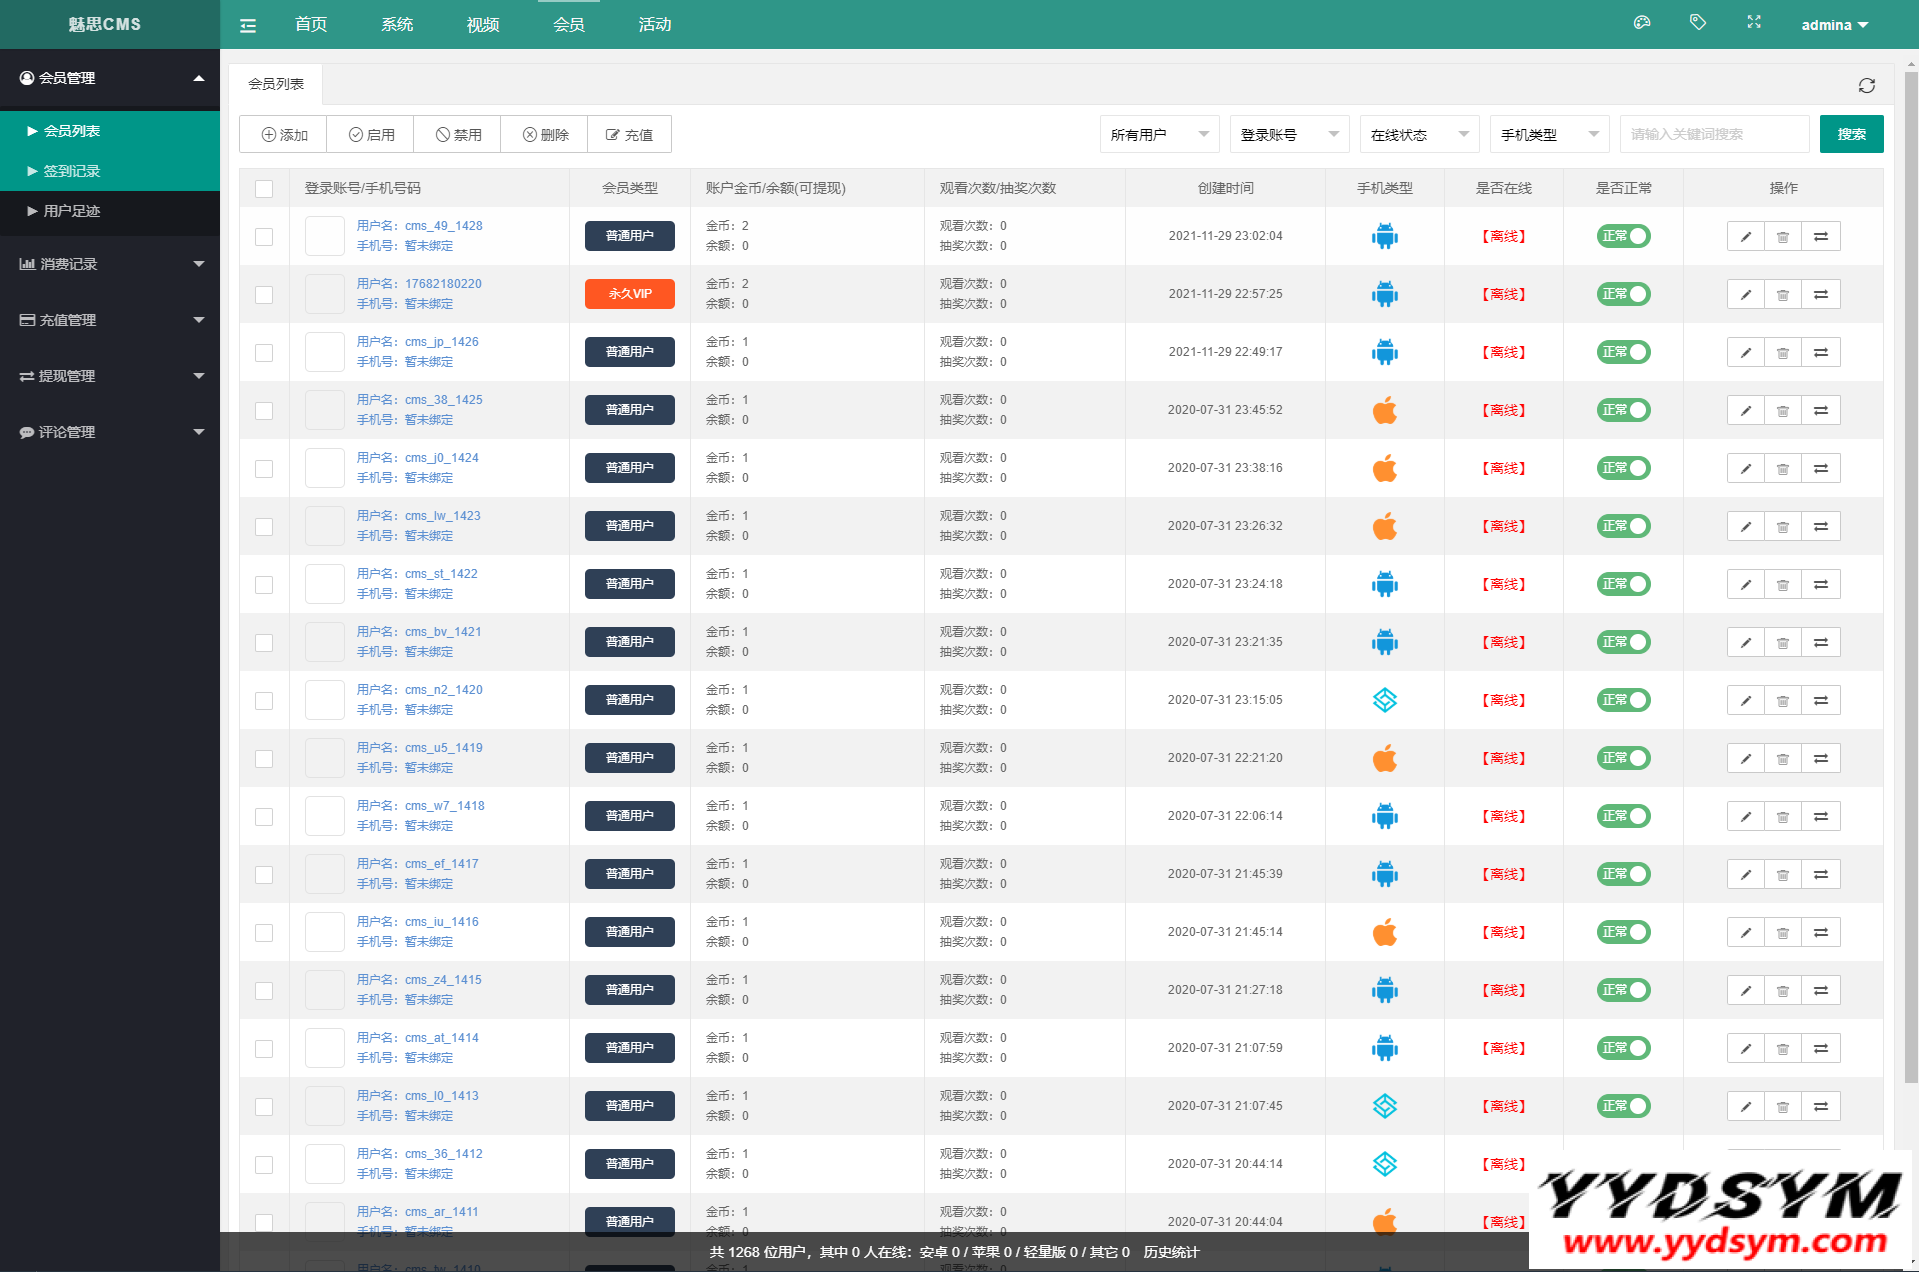
Task: Focus the keyword search input field
Action: click(1714, 135)
